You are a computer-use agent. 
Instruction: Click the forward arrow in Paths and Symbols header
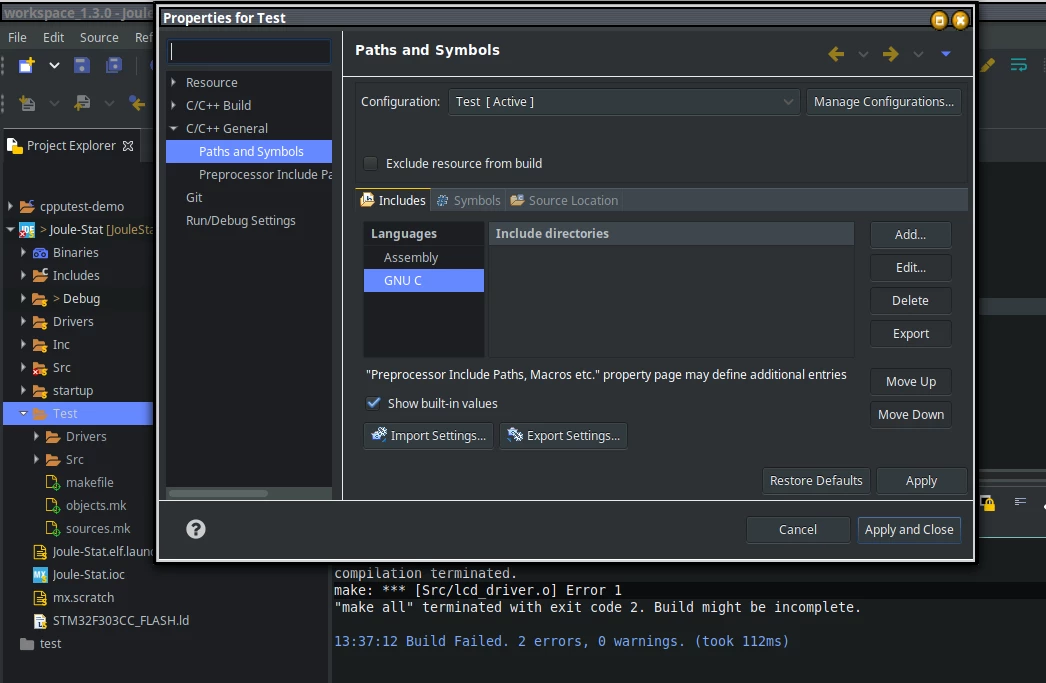coord(891,54)
